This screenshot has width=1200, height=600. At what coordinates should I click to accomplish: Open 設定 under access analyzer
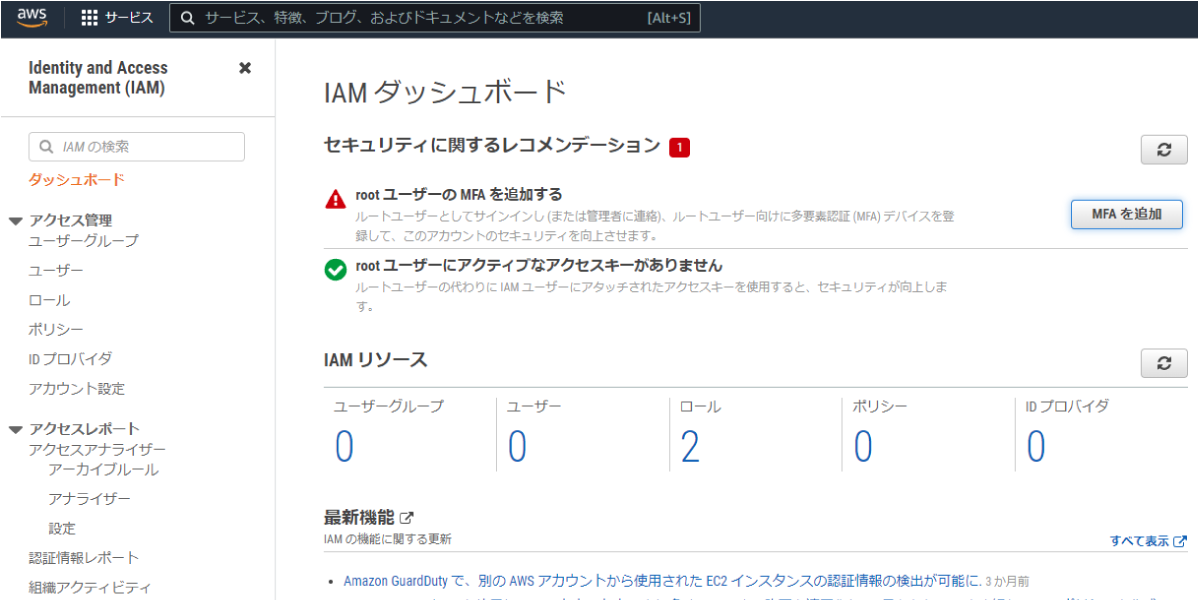tap(62, 528)
